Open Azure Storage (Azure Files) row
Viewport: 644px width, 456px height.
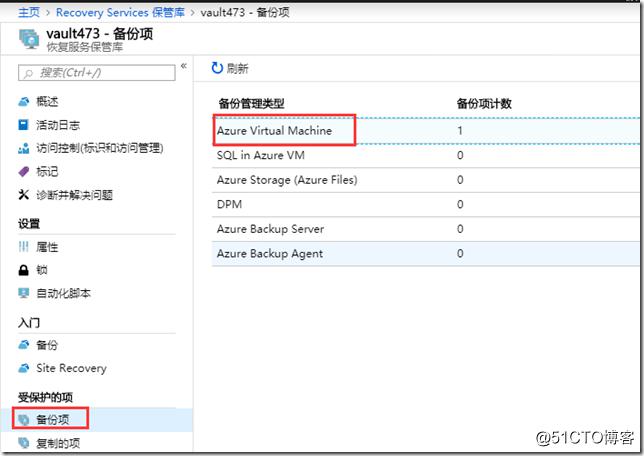click(426, 180)
